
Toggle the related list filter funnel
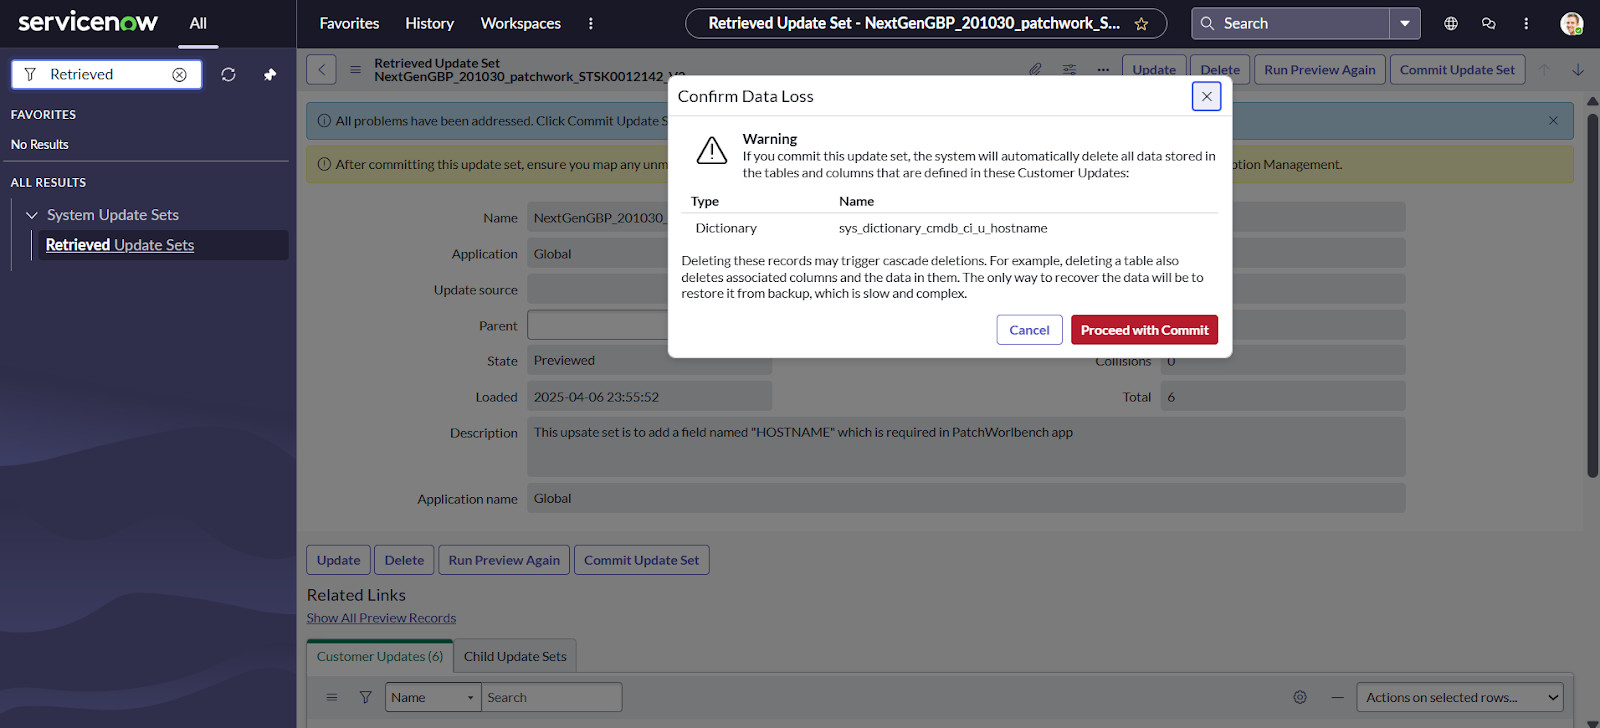(x=366, y=697)
